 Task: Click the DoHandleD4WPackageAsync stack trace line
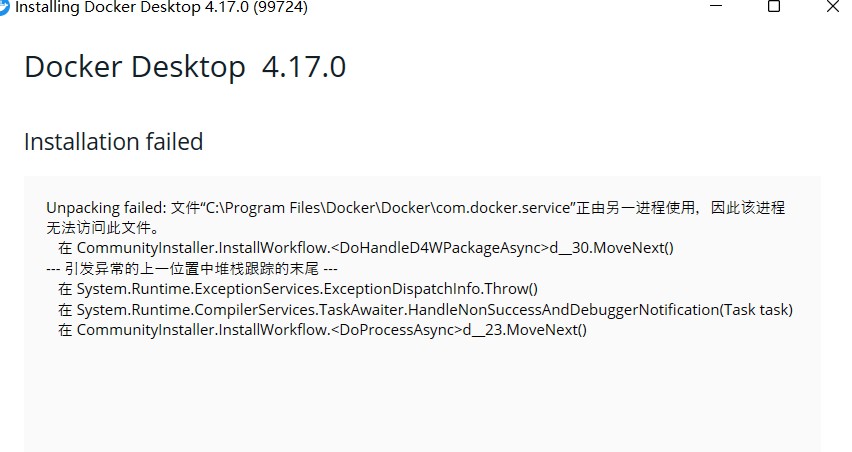point(366,248)
